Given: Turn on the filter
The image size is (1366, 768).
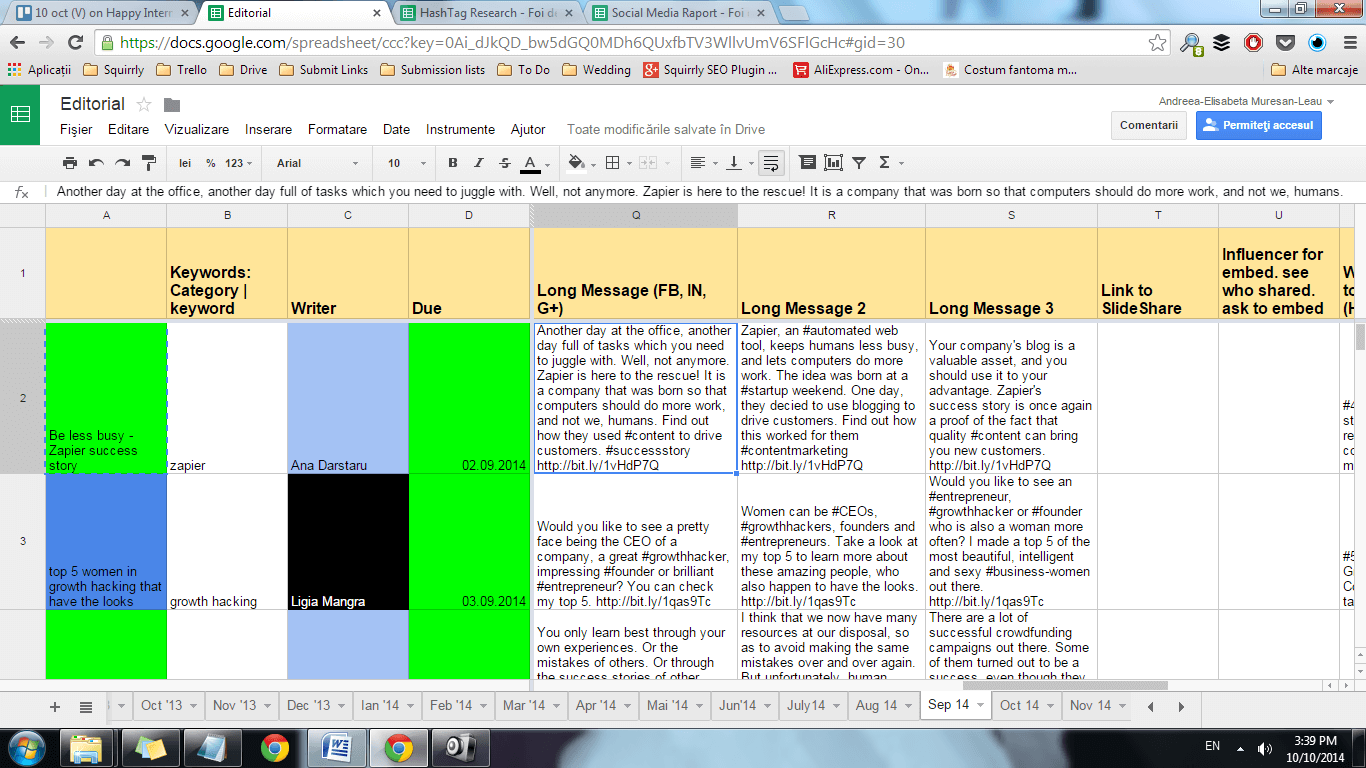Looking at the screenshot, I should 860,163.
